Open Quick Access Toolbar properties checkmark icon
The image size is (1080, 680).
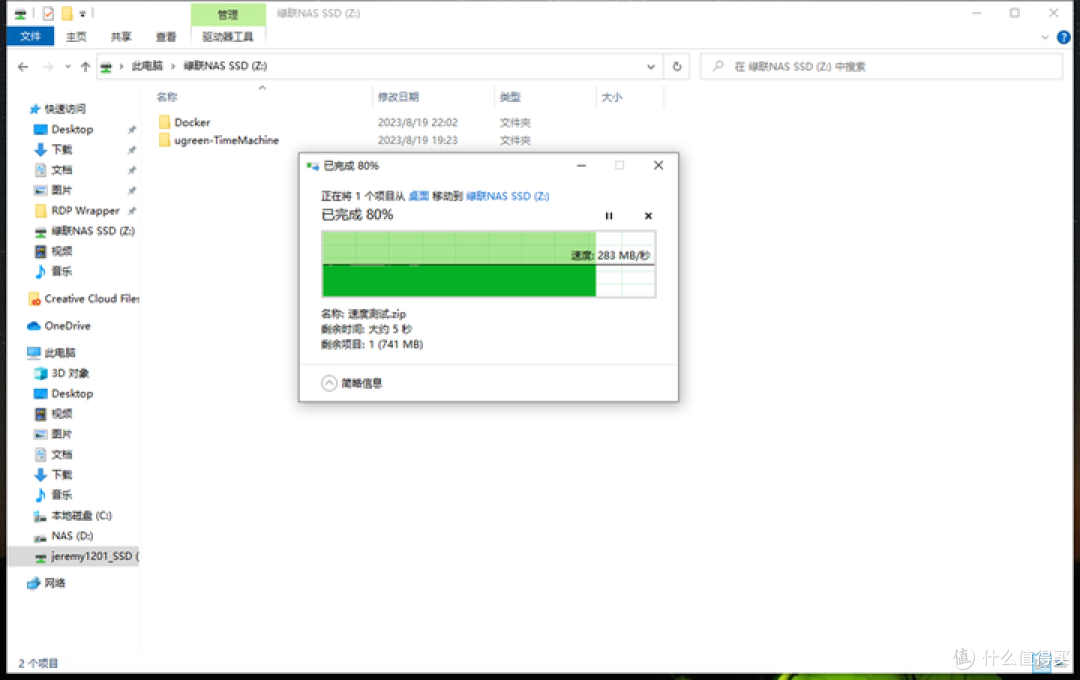[x=48, y=13]
